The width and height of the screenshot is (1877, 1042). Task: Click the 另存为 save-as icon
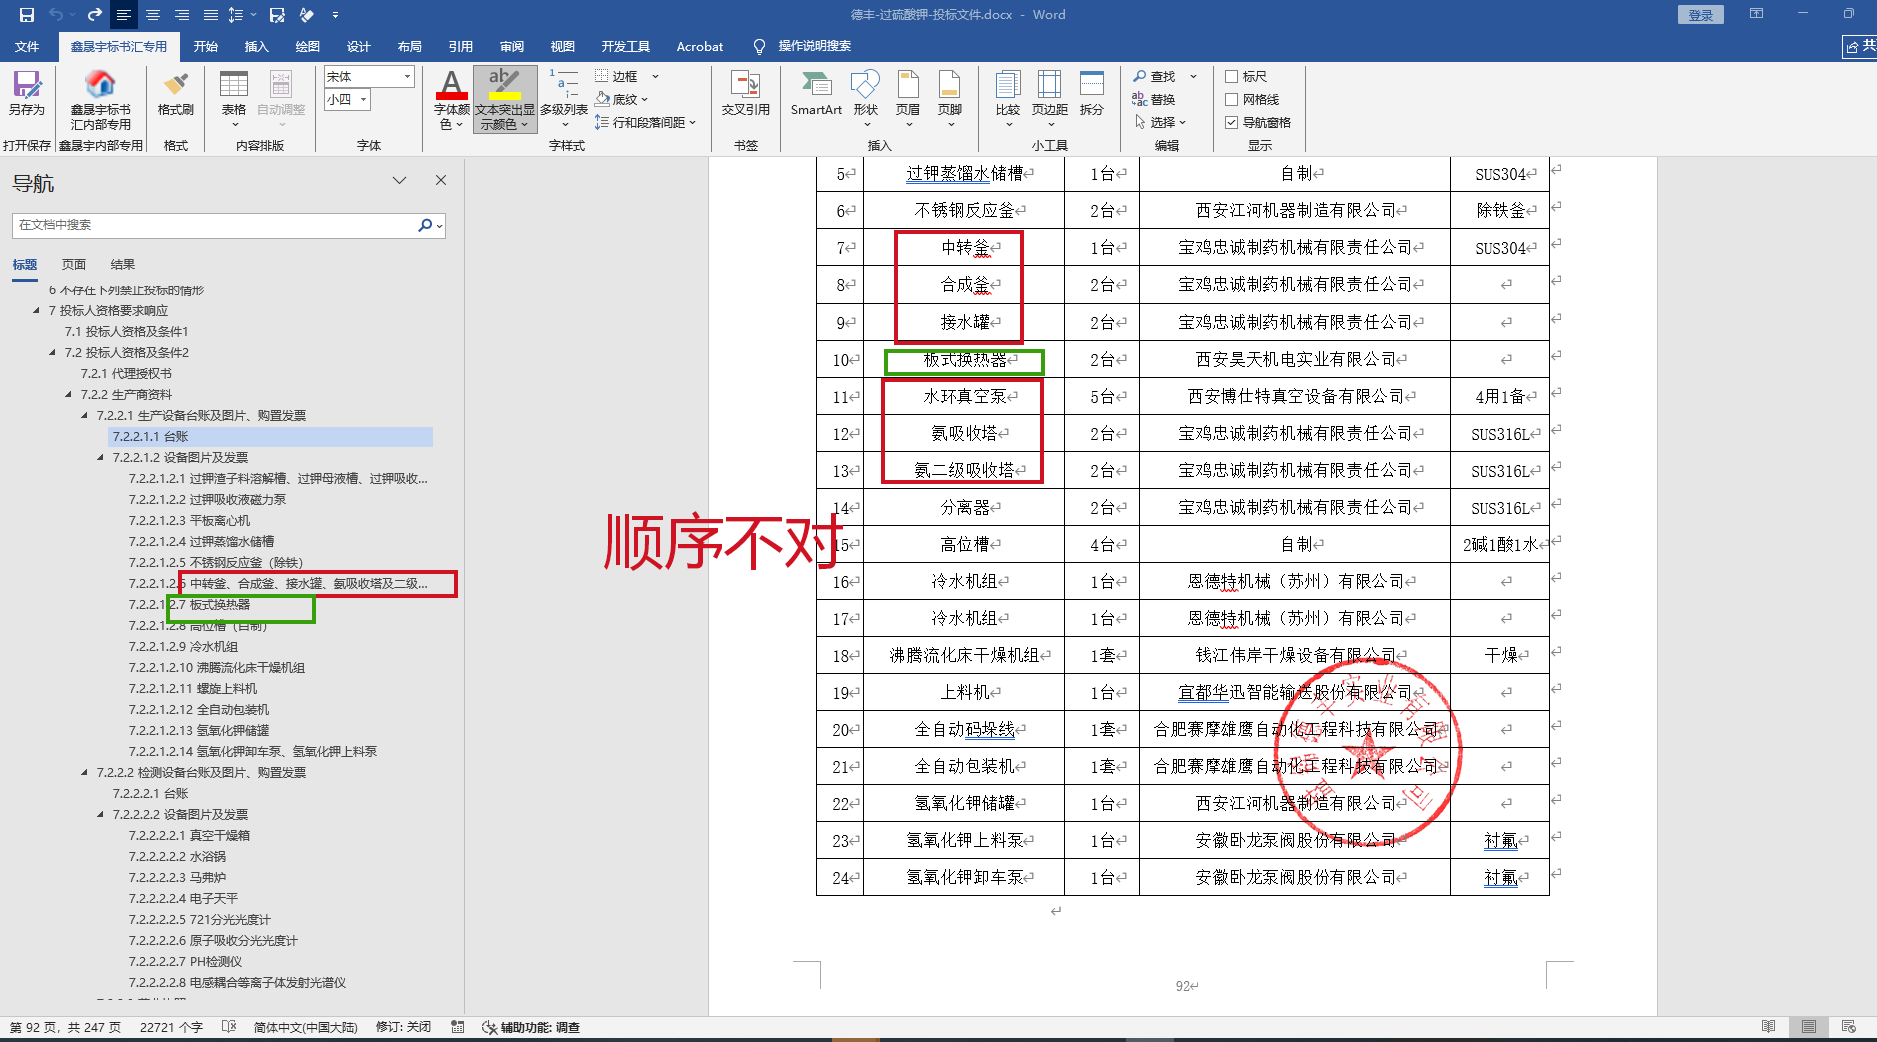click(x=27, y=93)
